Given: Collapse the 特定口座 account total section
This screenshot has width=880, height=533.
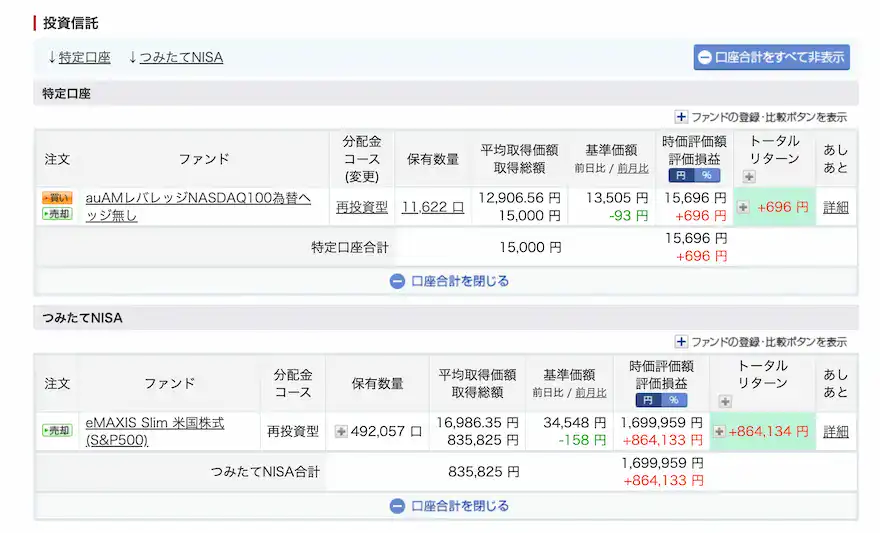Looking at the screenshot, I should pos(449,281).
